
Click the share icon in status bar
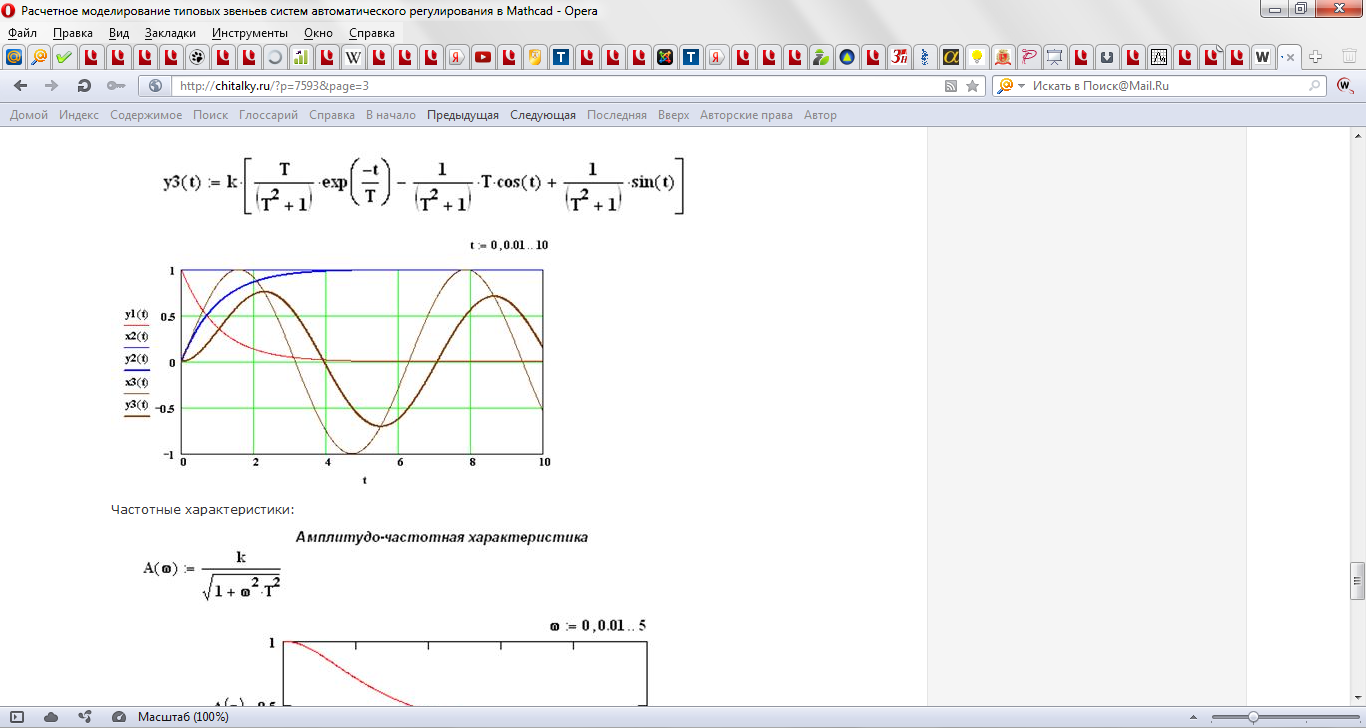[84, 717]
